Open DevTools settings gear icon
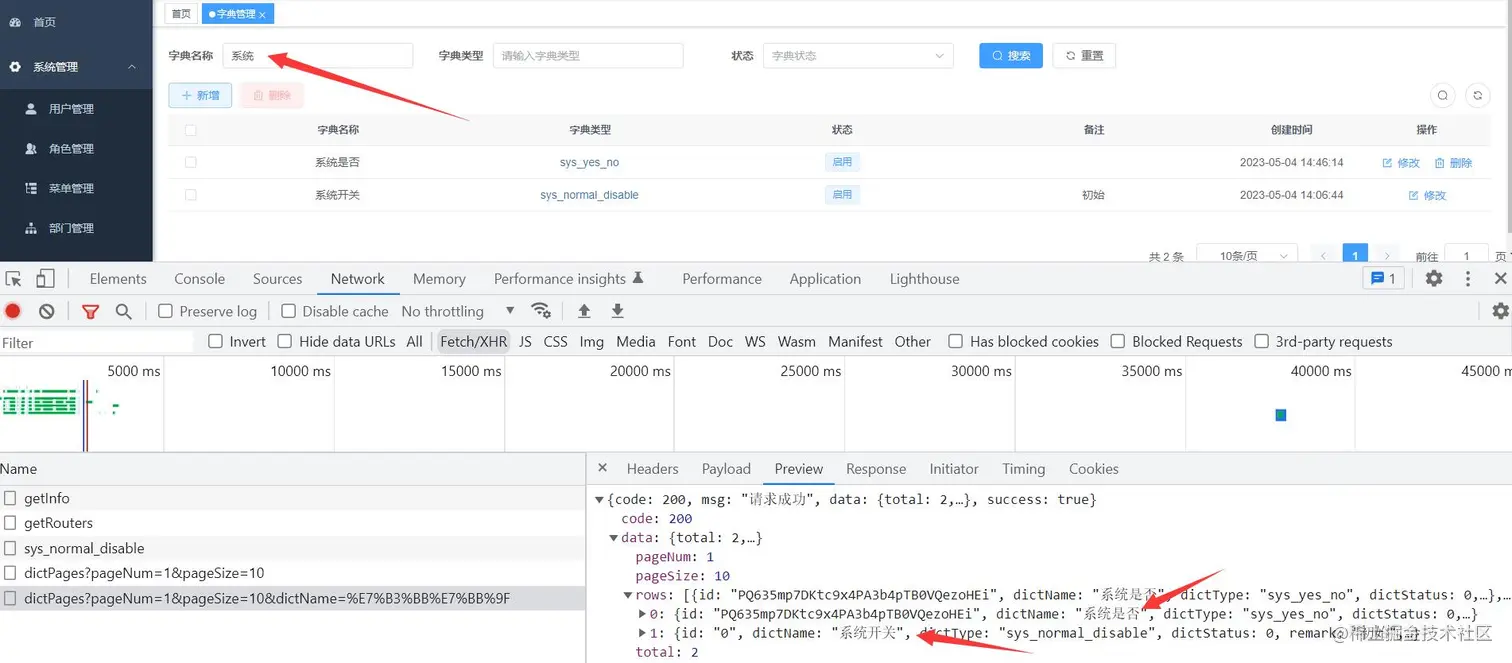 click(x=1434, y=278)
